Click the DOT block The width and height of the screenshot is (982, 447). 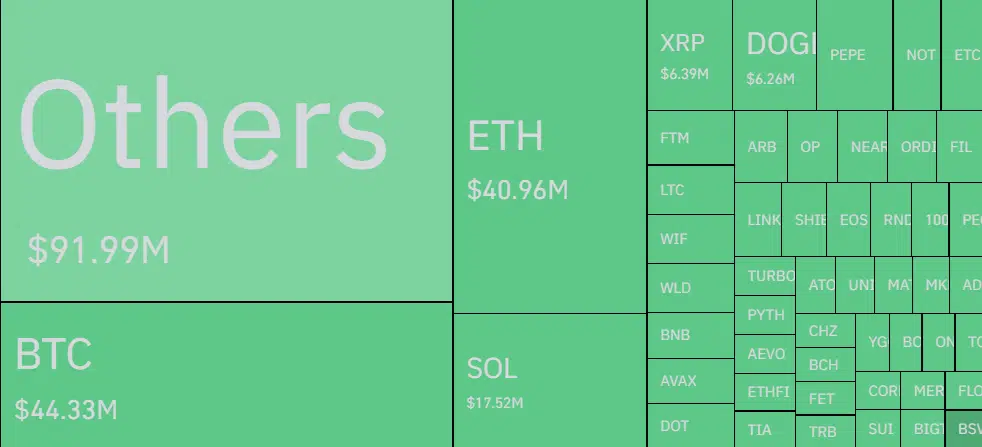[x=690, y=426]
